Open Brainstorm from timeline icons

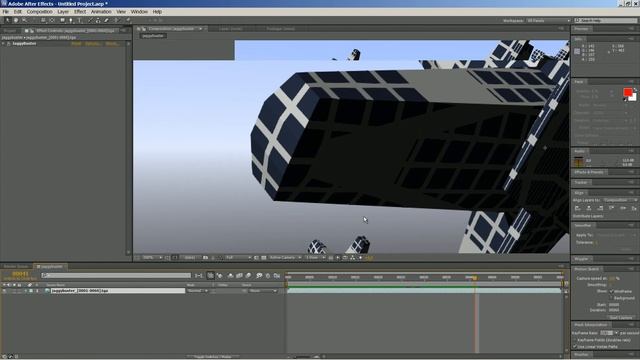259,276
